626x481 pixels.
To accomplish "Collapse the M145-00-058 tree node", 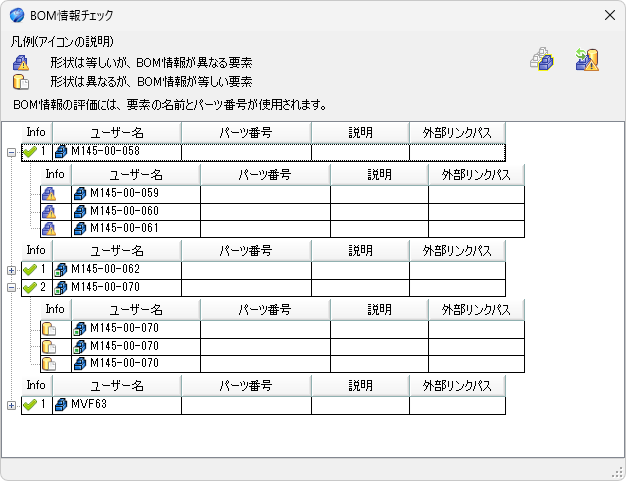I will [12, 152].
